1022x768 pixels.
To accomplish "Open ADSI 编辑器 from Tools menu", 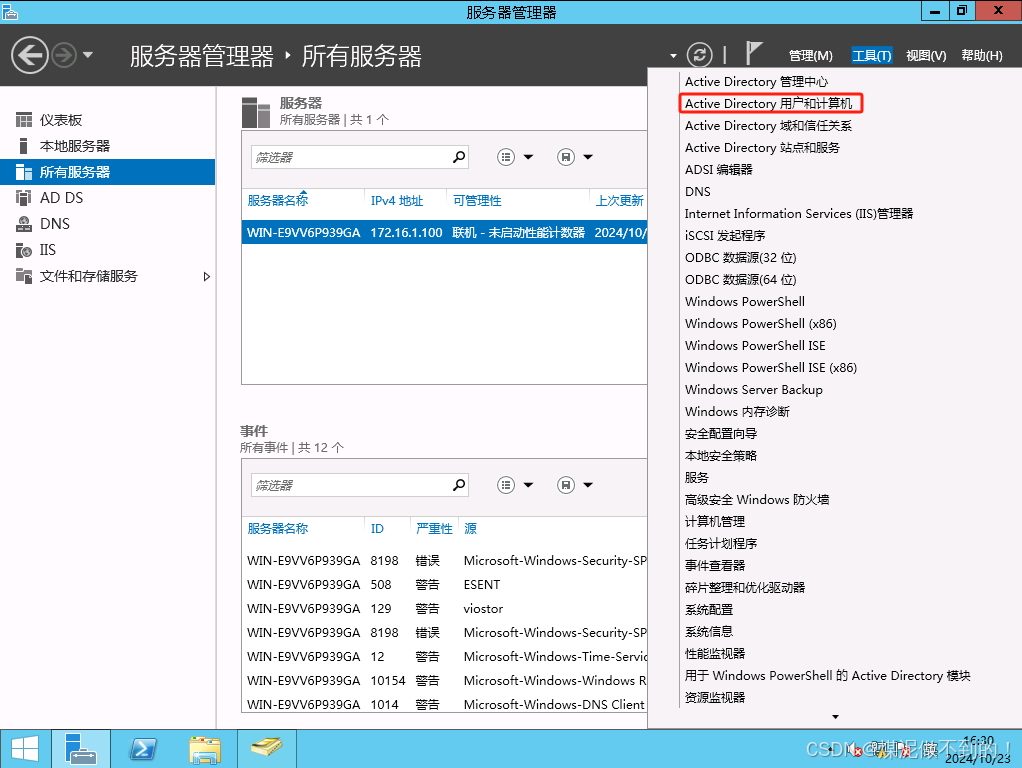I will (718, 170).
